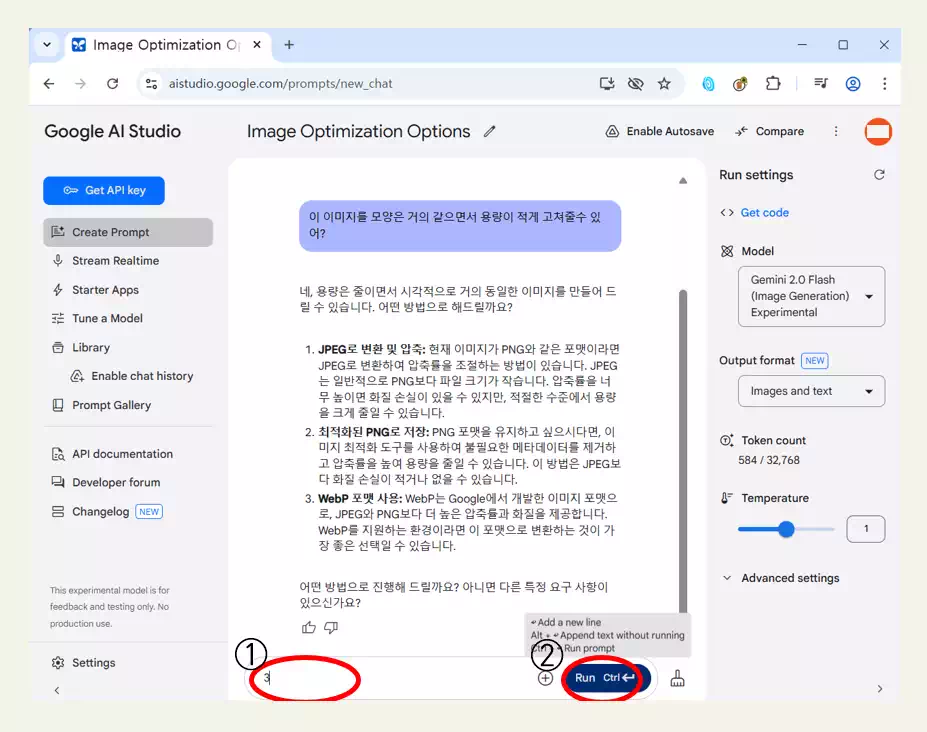Open the Starter Apps section
The image size is (927, 732).
click(104, 290)
